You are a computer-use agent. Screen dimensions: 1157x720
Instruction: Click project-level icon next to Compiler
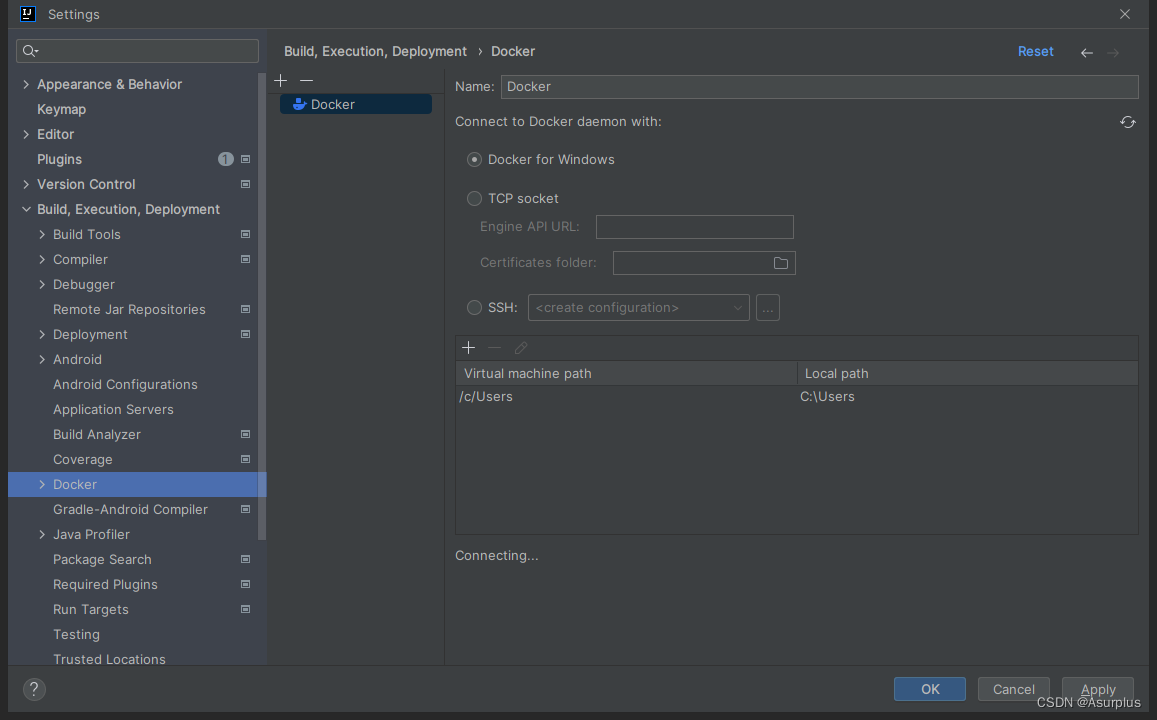pos(246,260)
